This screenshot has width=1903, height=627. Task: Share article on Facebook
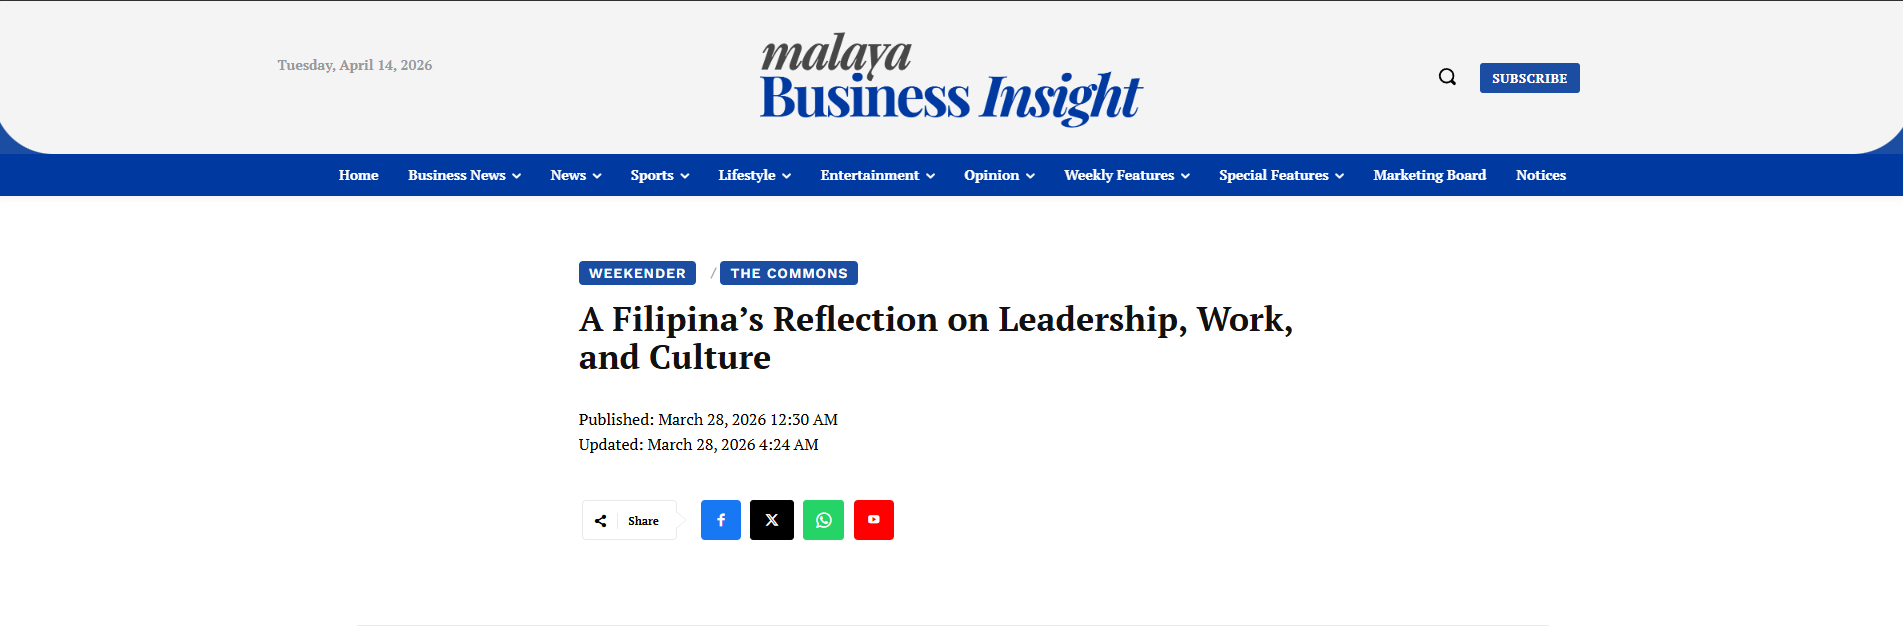(720, 520)
